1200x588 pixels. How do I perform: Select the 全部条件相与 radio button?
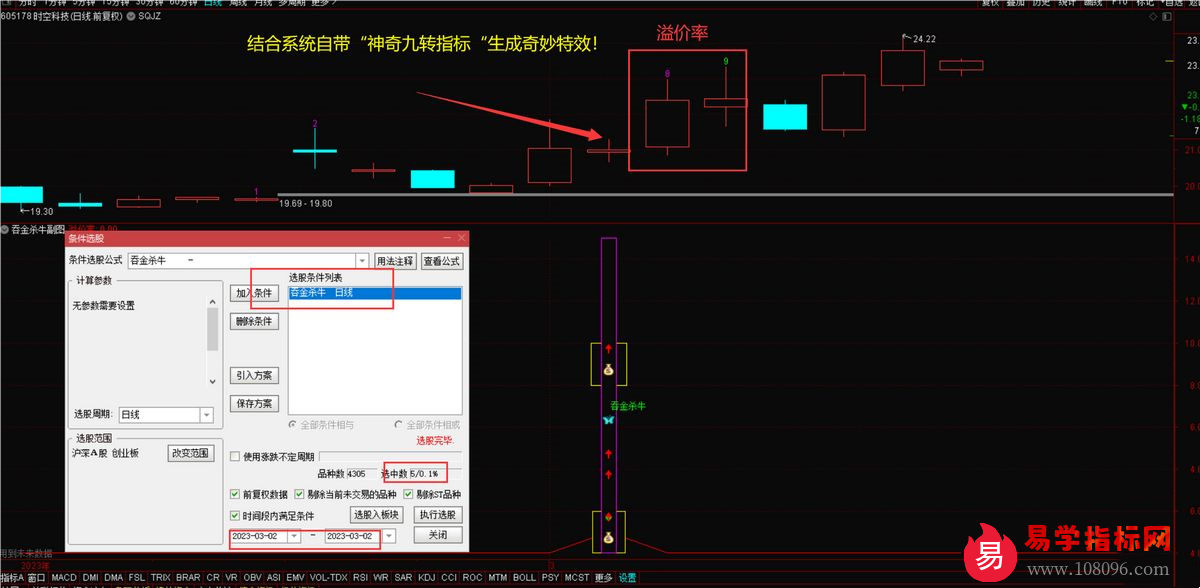293,425
